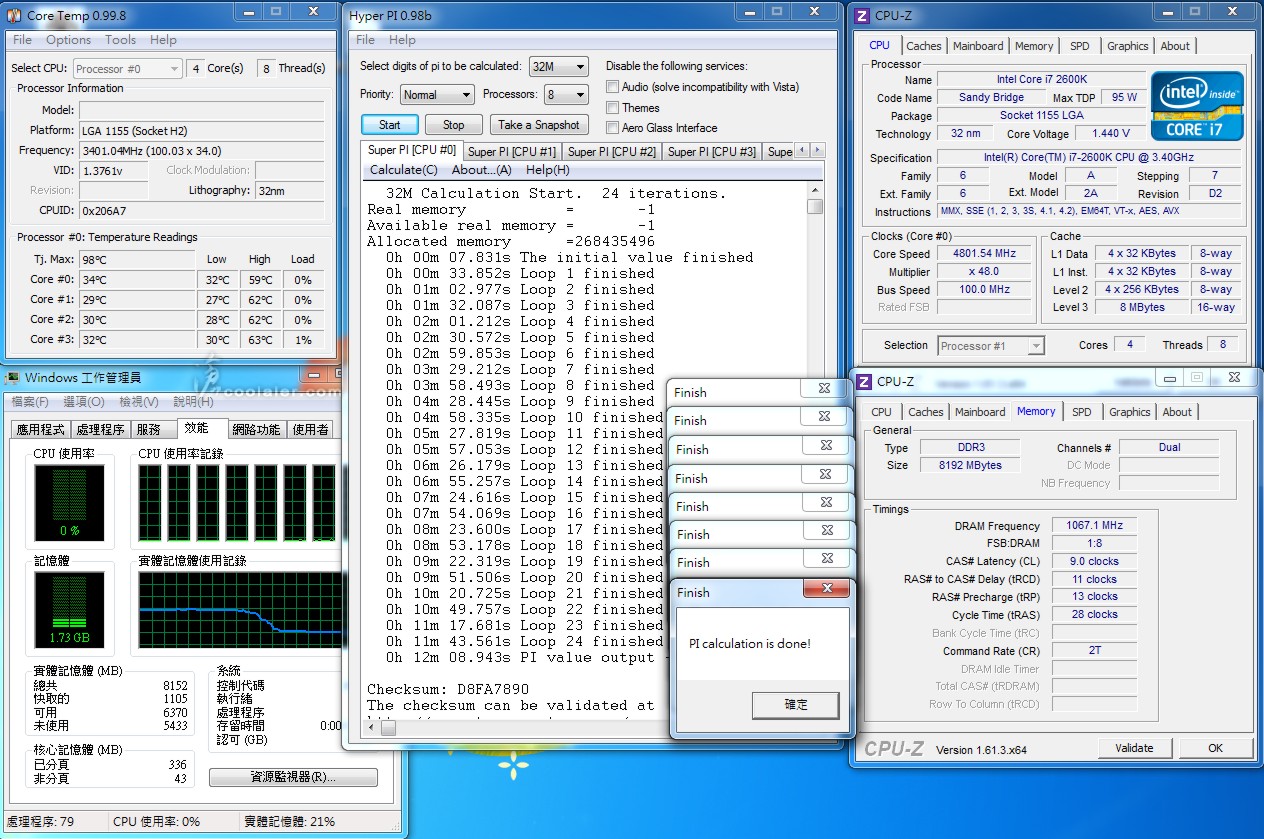Image resolution: width=1264 pixels, height=839 pixels.
Task: Click the Checksum: D8FA7890 line
Action: pyautogui.click(x=448, y=689)
